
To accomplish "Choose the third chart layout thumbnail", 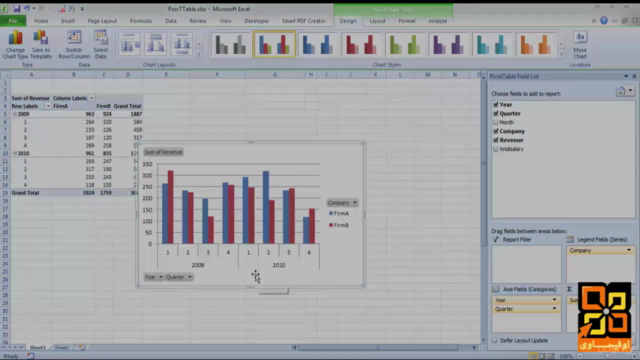I will coord(182,44).
